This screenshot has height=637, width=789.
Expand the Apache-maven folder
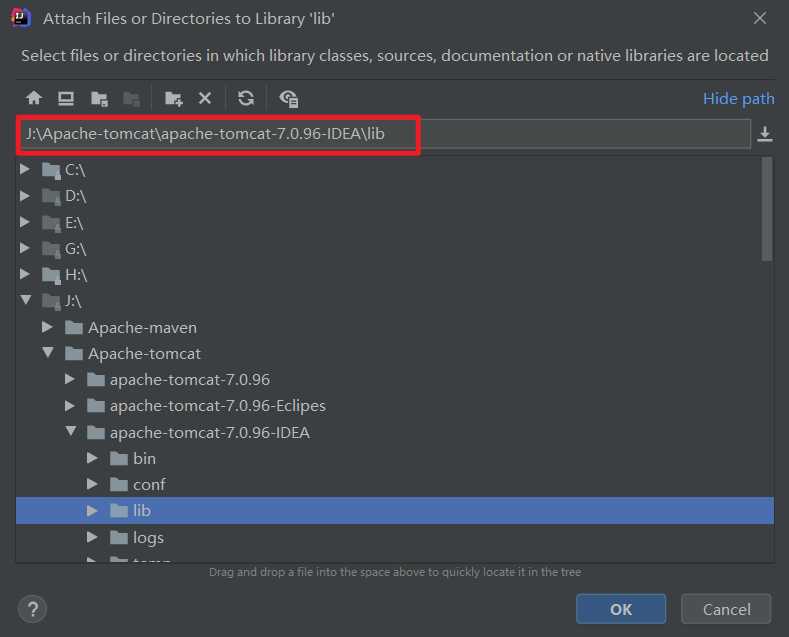47,328
